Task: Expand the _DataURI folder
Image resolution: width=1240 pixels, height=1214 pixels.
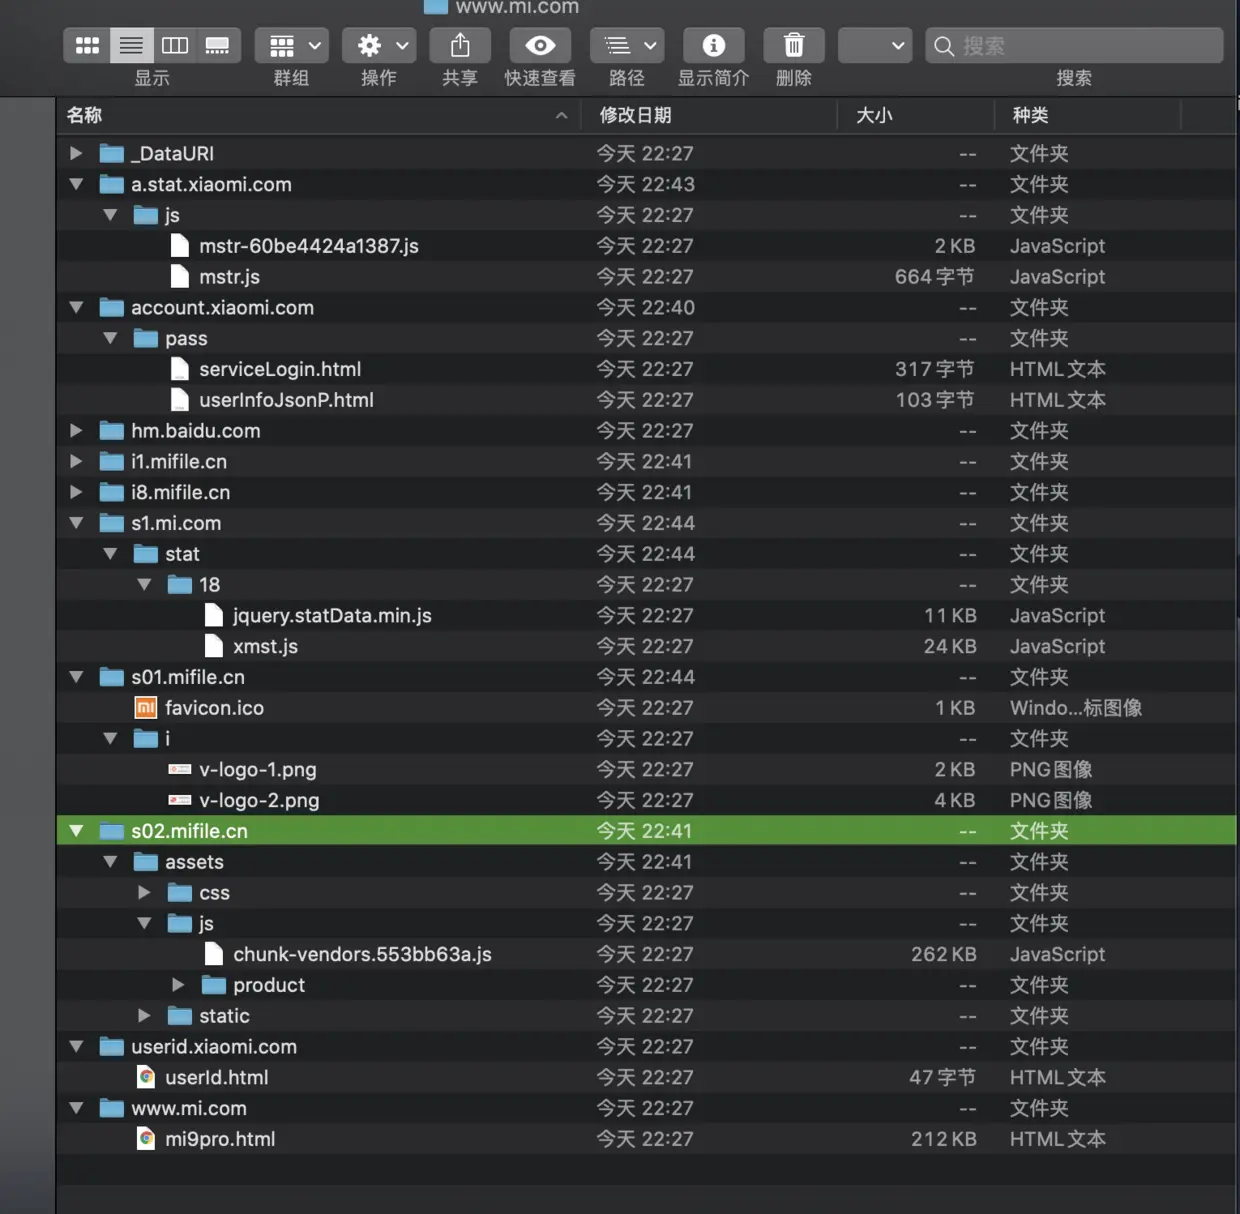Action: click(x=76, y=153)
